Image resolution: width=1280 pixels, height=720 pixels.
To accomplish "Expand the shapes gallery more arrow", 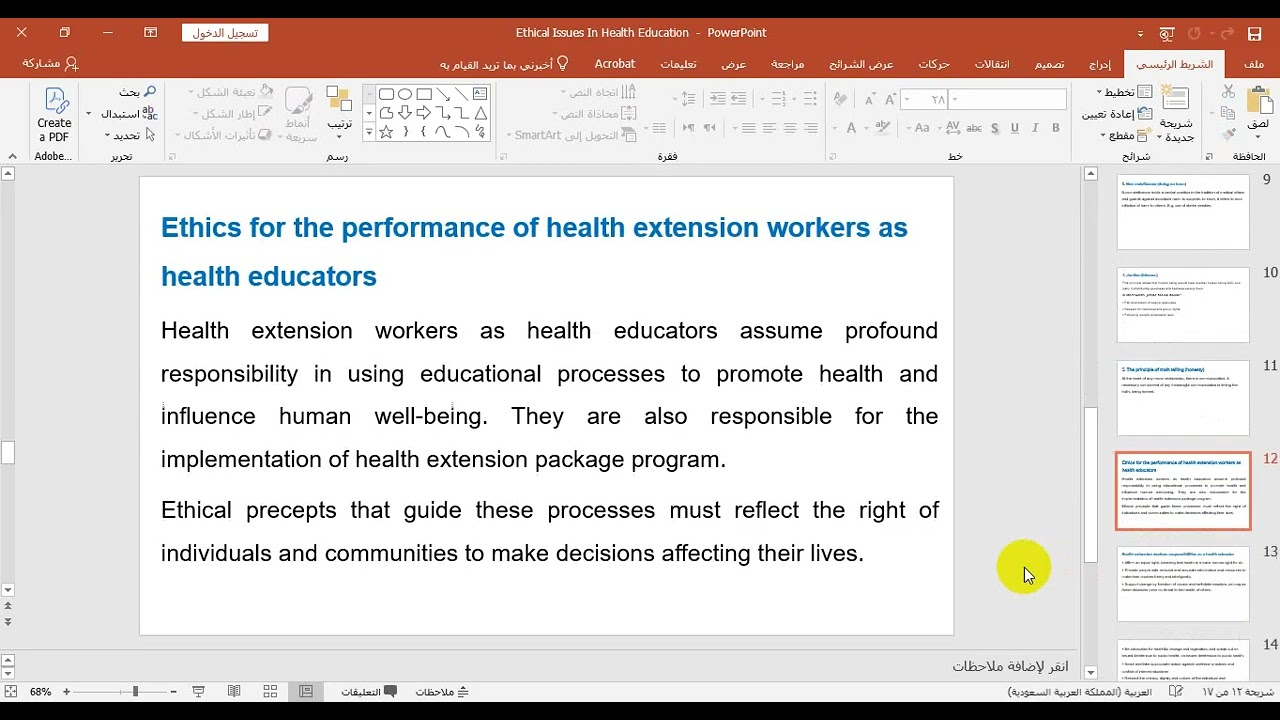I will click(x=369, y=131).
